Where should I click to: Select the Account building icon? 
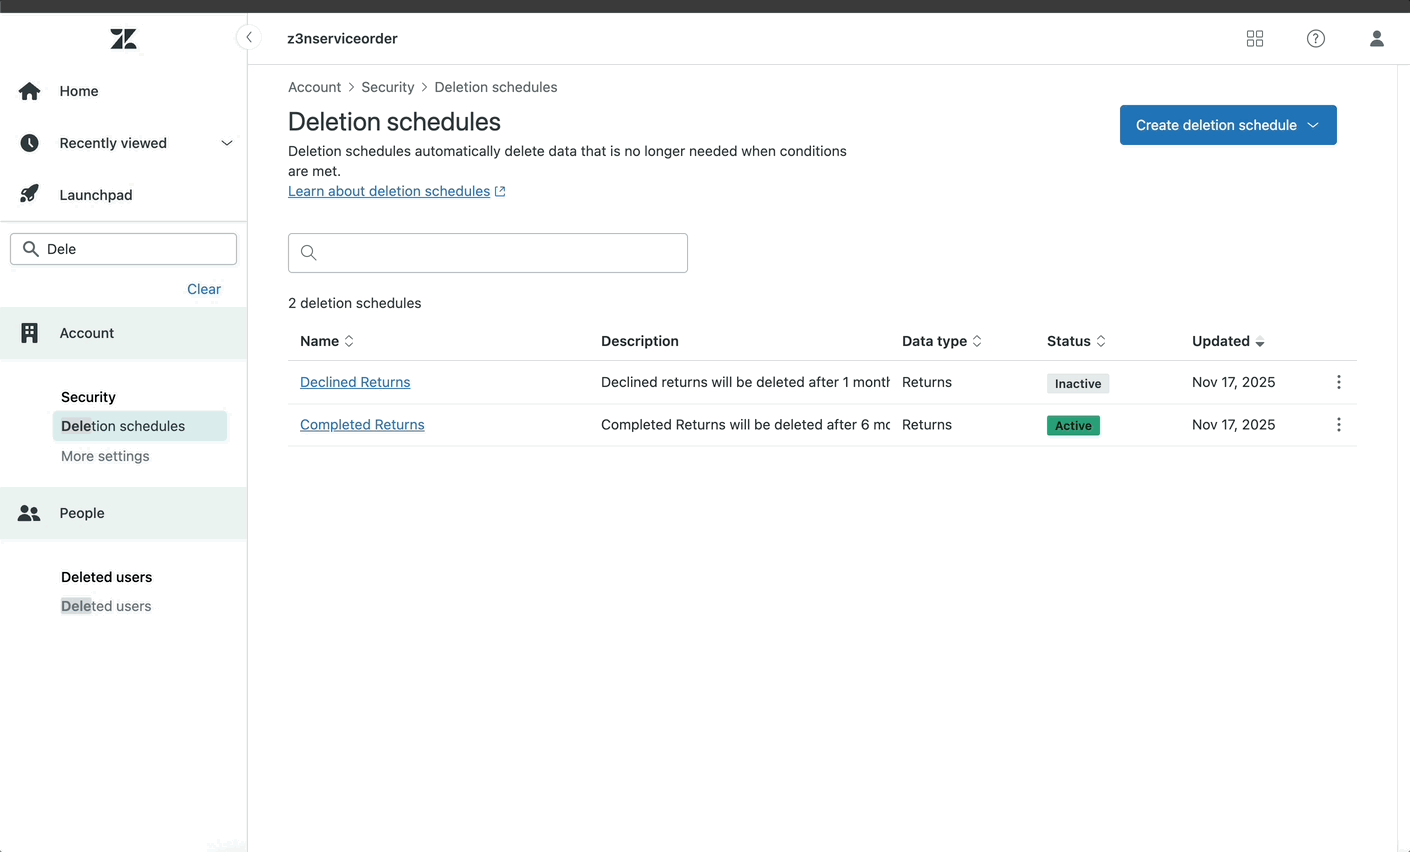(x=29, y=332)
